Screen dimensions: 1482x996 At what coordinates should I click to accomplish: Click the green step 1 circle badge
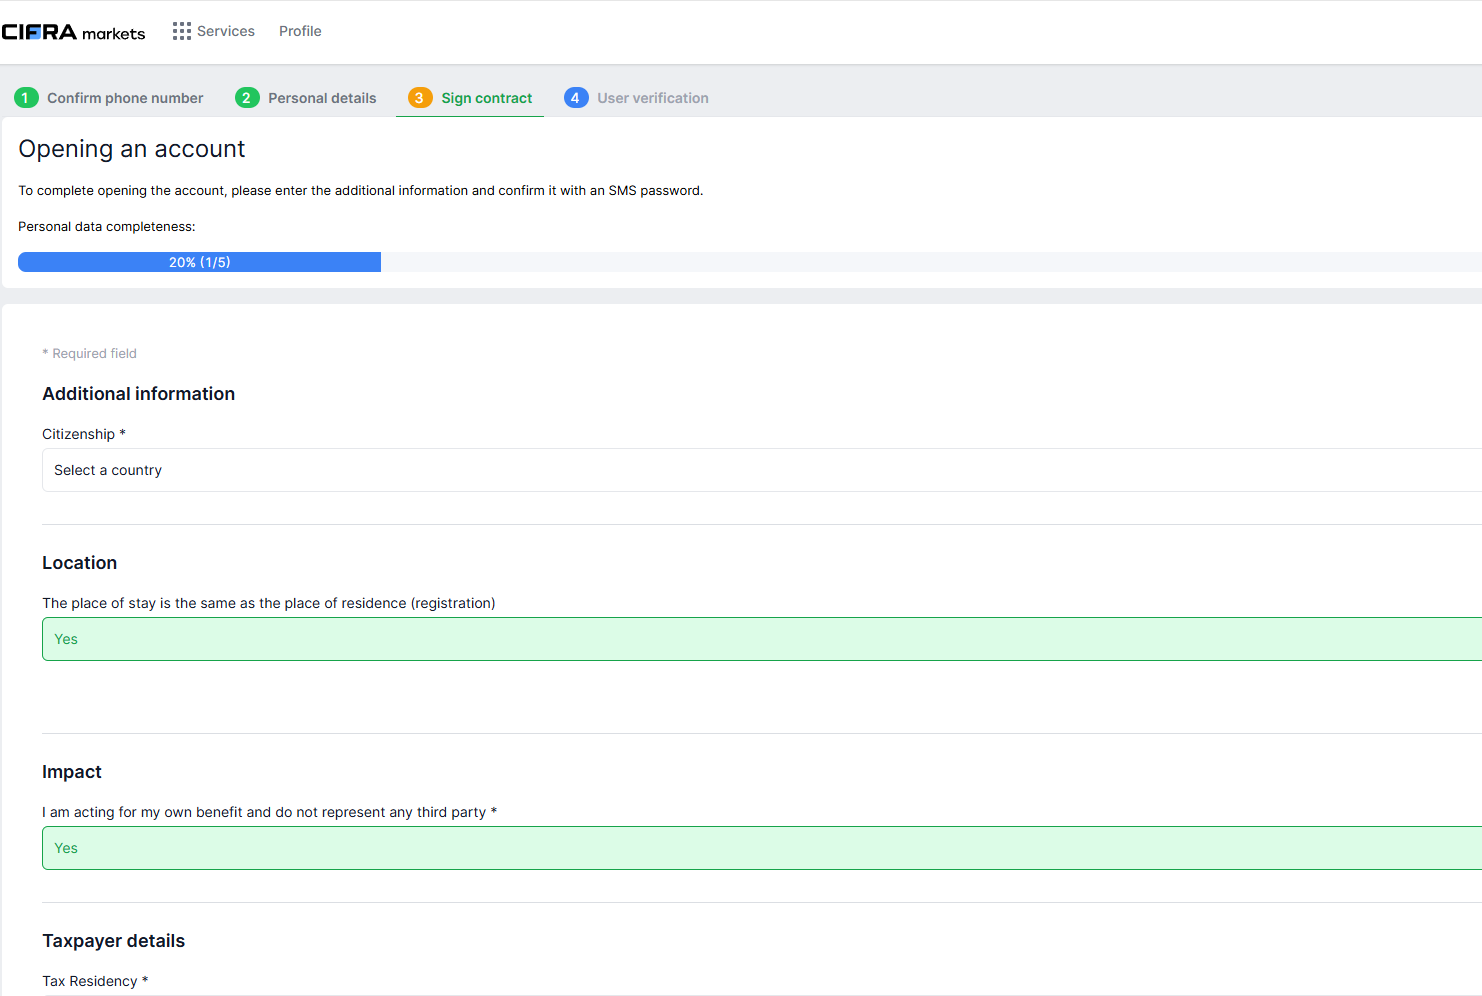click(x=26, y=97)
